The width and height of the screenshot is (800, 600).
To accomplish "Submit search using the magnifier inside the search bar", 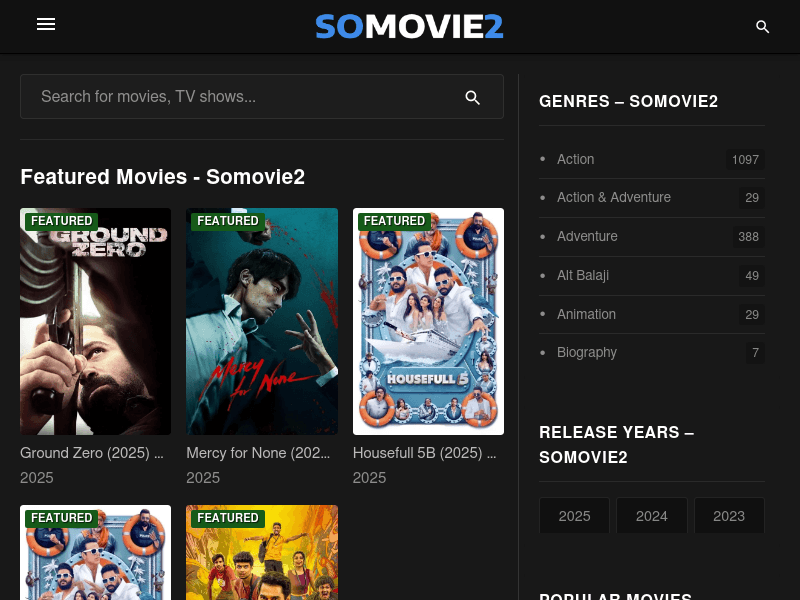I will (472, 96).
